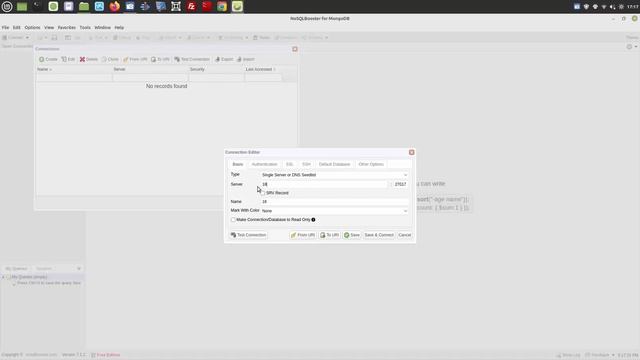Click the port number field 27017

(400, 184)
